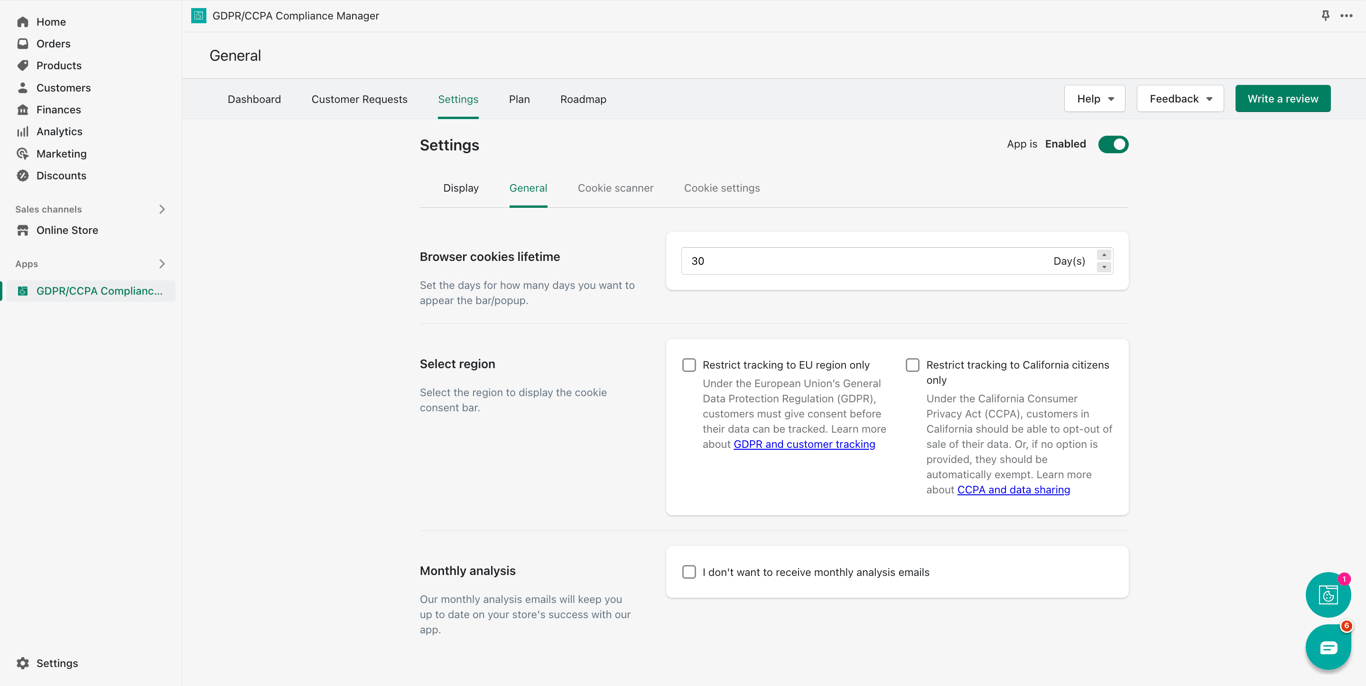Click the Online Store icon
This screenshot has width=1366, height=686.
(23, 231)
